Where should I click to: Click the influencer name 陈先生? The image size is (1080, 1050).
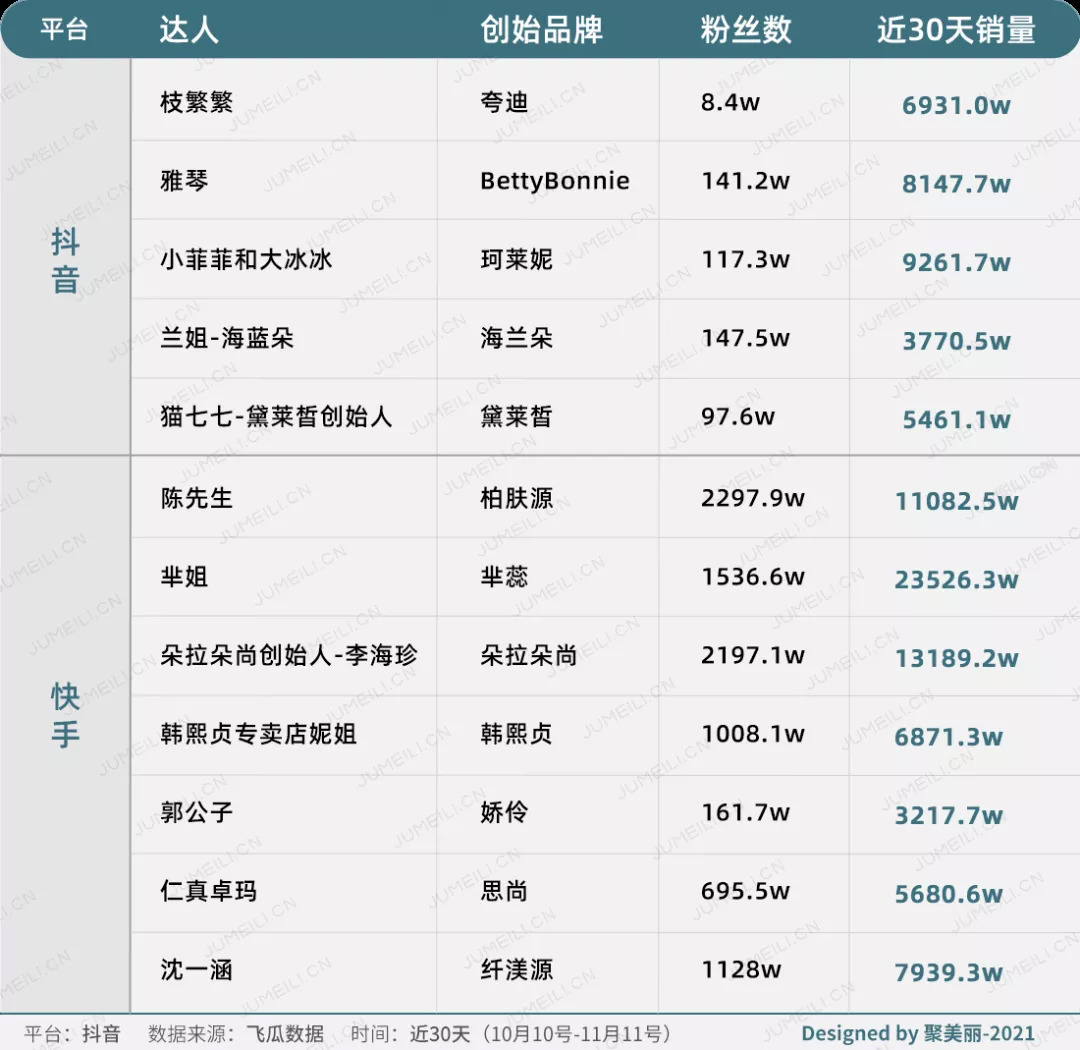point(196,497)
